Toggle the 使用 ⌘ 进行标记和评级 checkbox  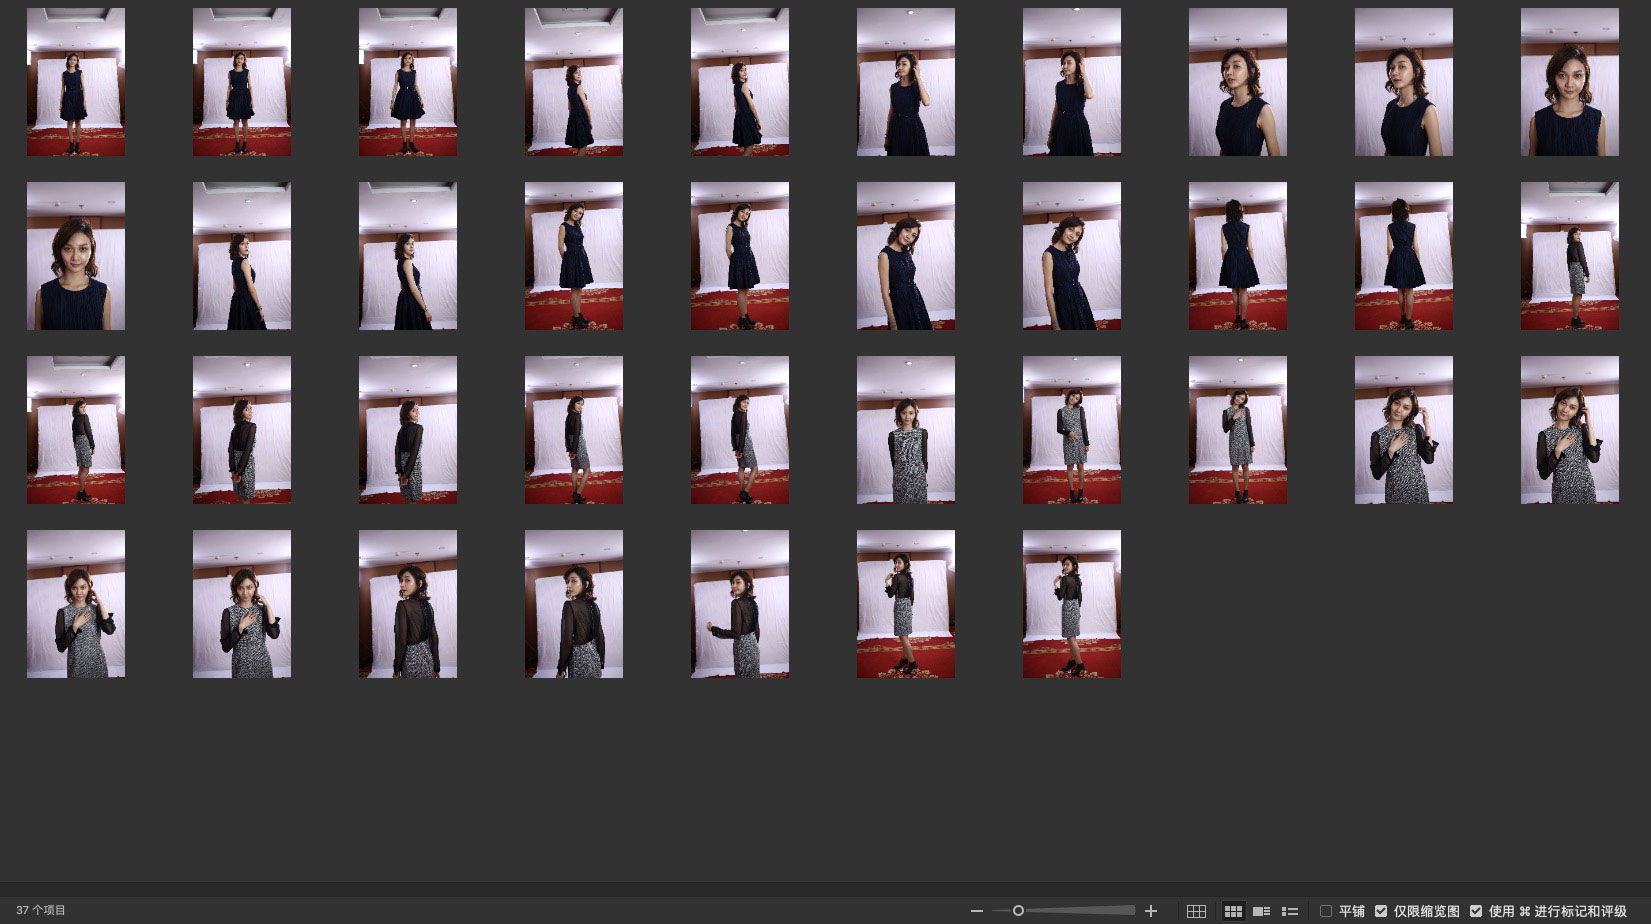tap(1476, 911)
